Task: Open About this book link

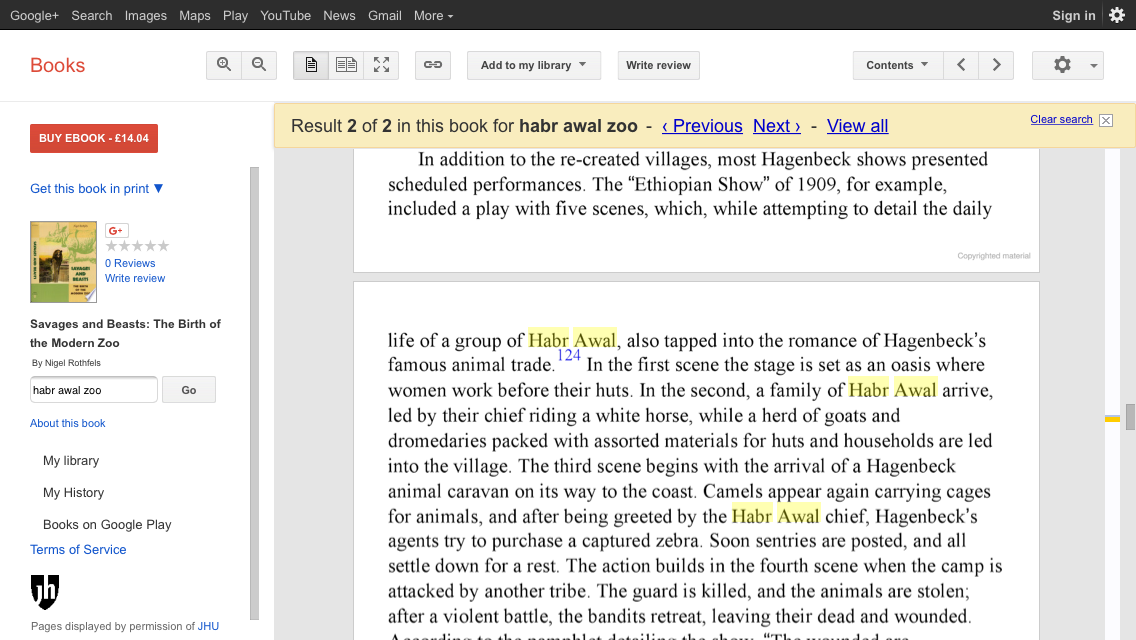Action: tap(67, 423)
